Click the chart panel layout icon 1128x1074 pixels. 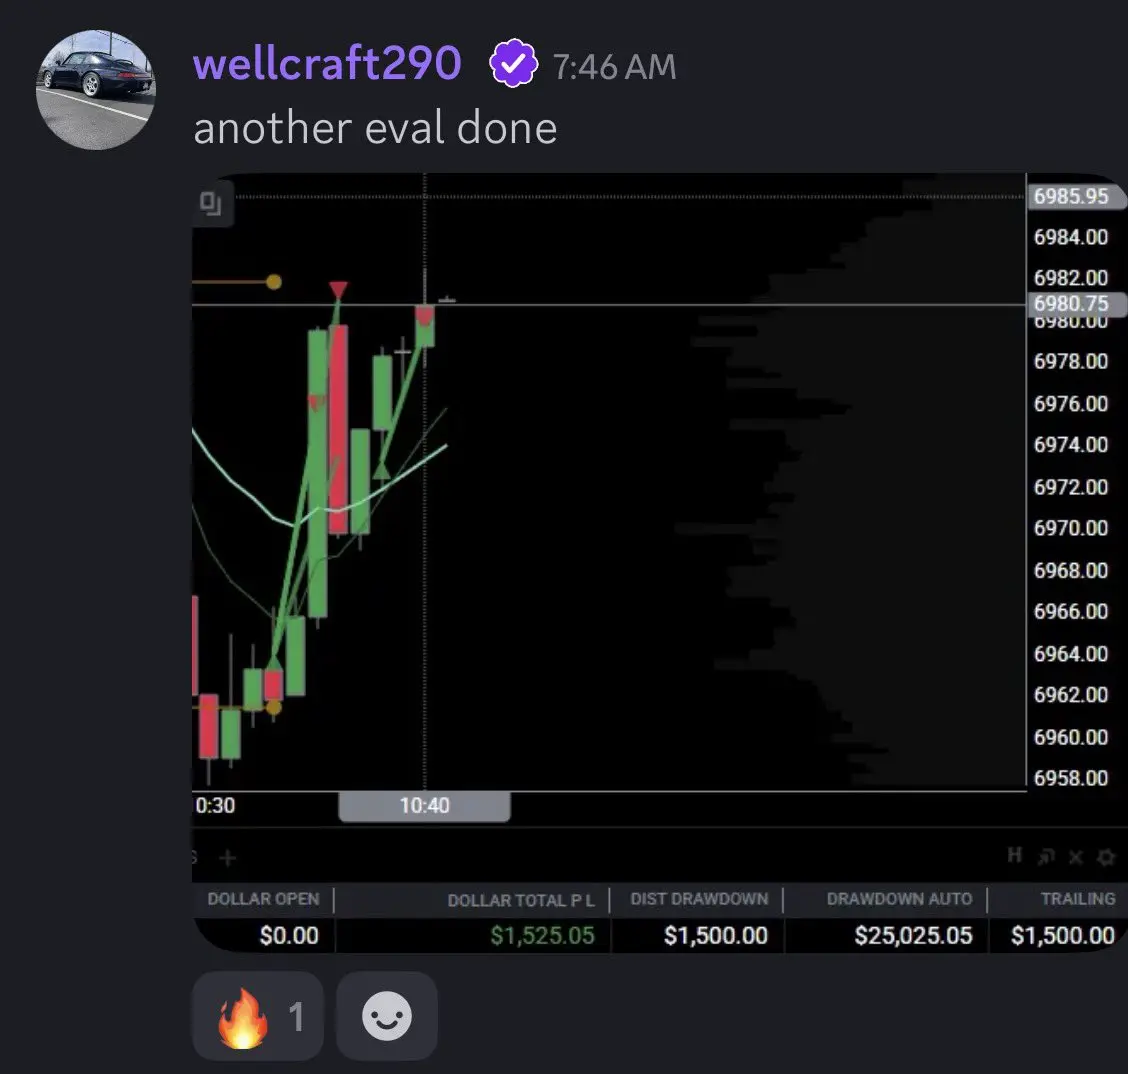[211, 204]
